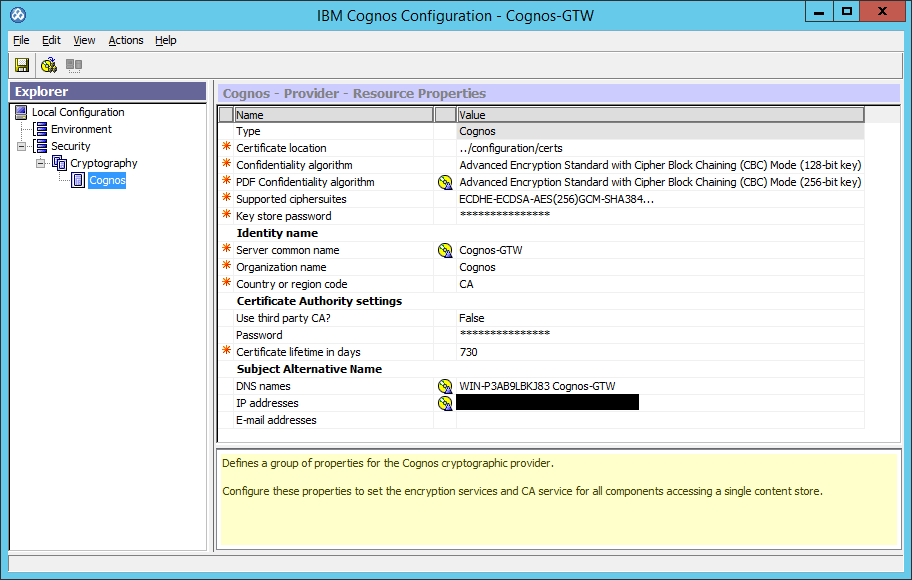Click the 'Type' property name
Screen dimensions: 912x580
pos(248,131)
